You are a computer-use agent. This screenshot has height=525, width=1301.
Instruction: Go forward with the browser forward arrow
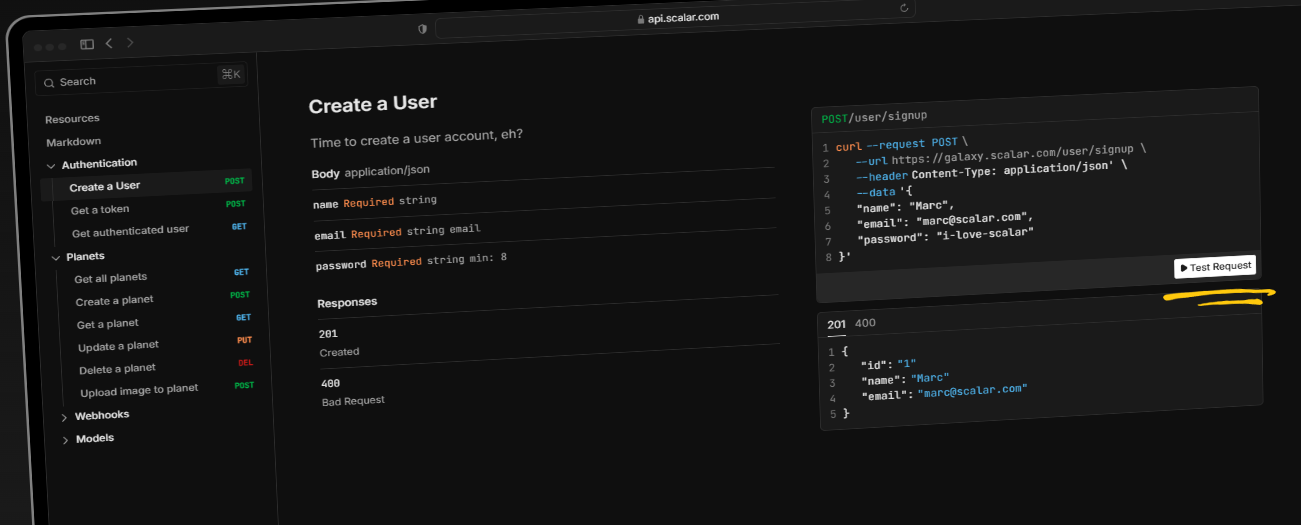pyautogui.click(x=130, y=42)
